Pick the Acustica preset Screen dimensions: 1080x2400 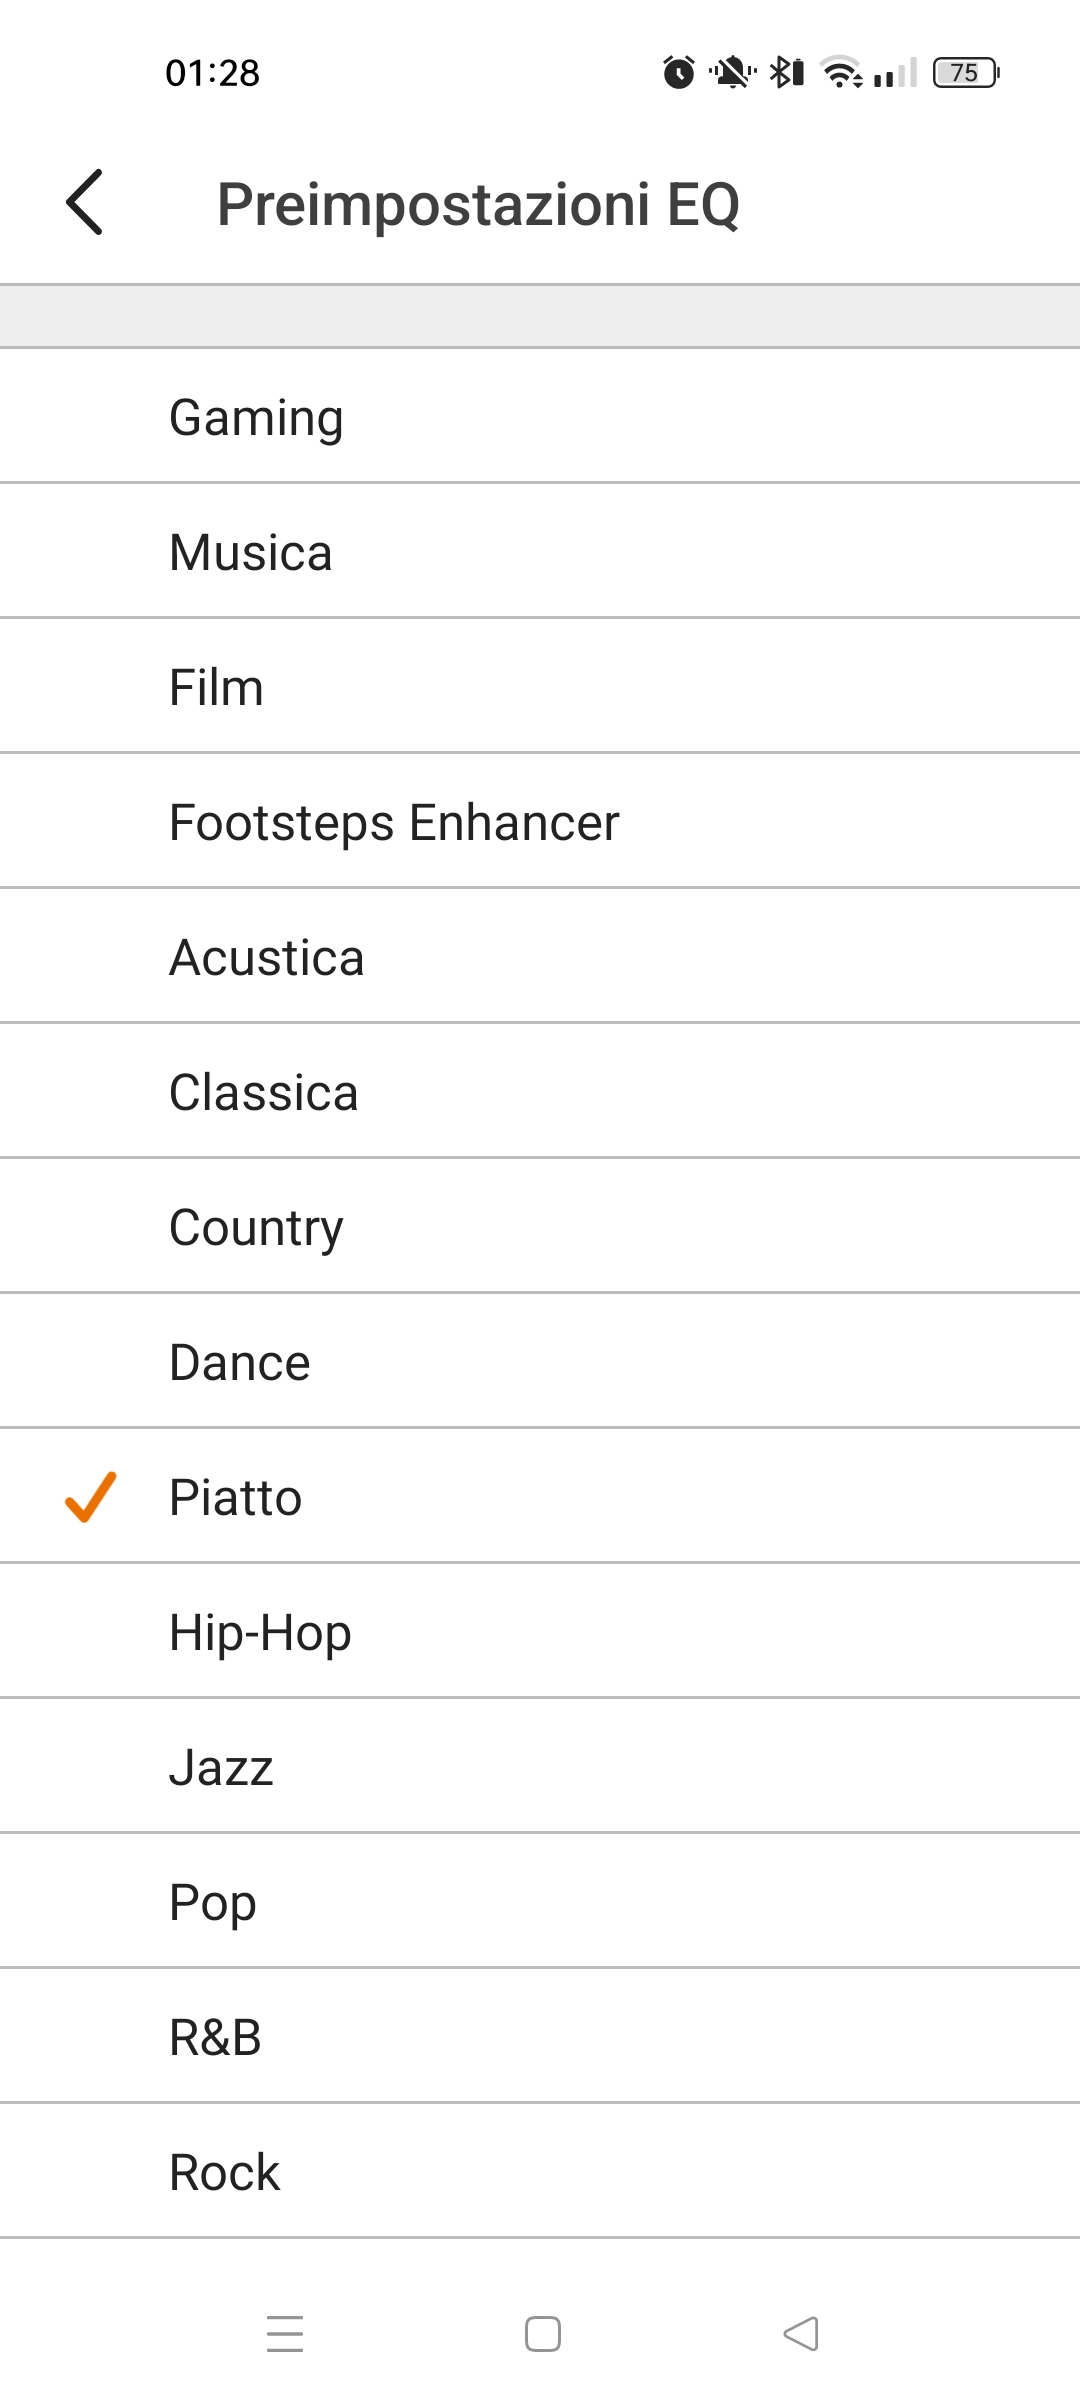click(540, 956)
